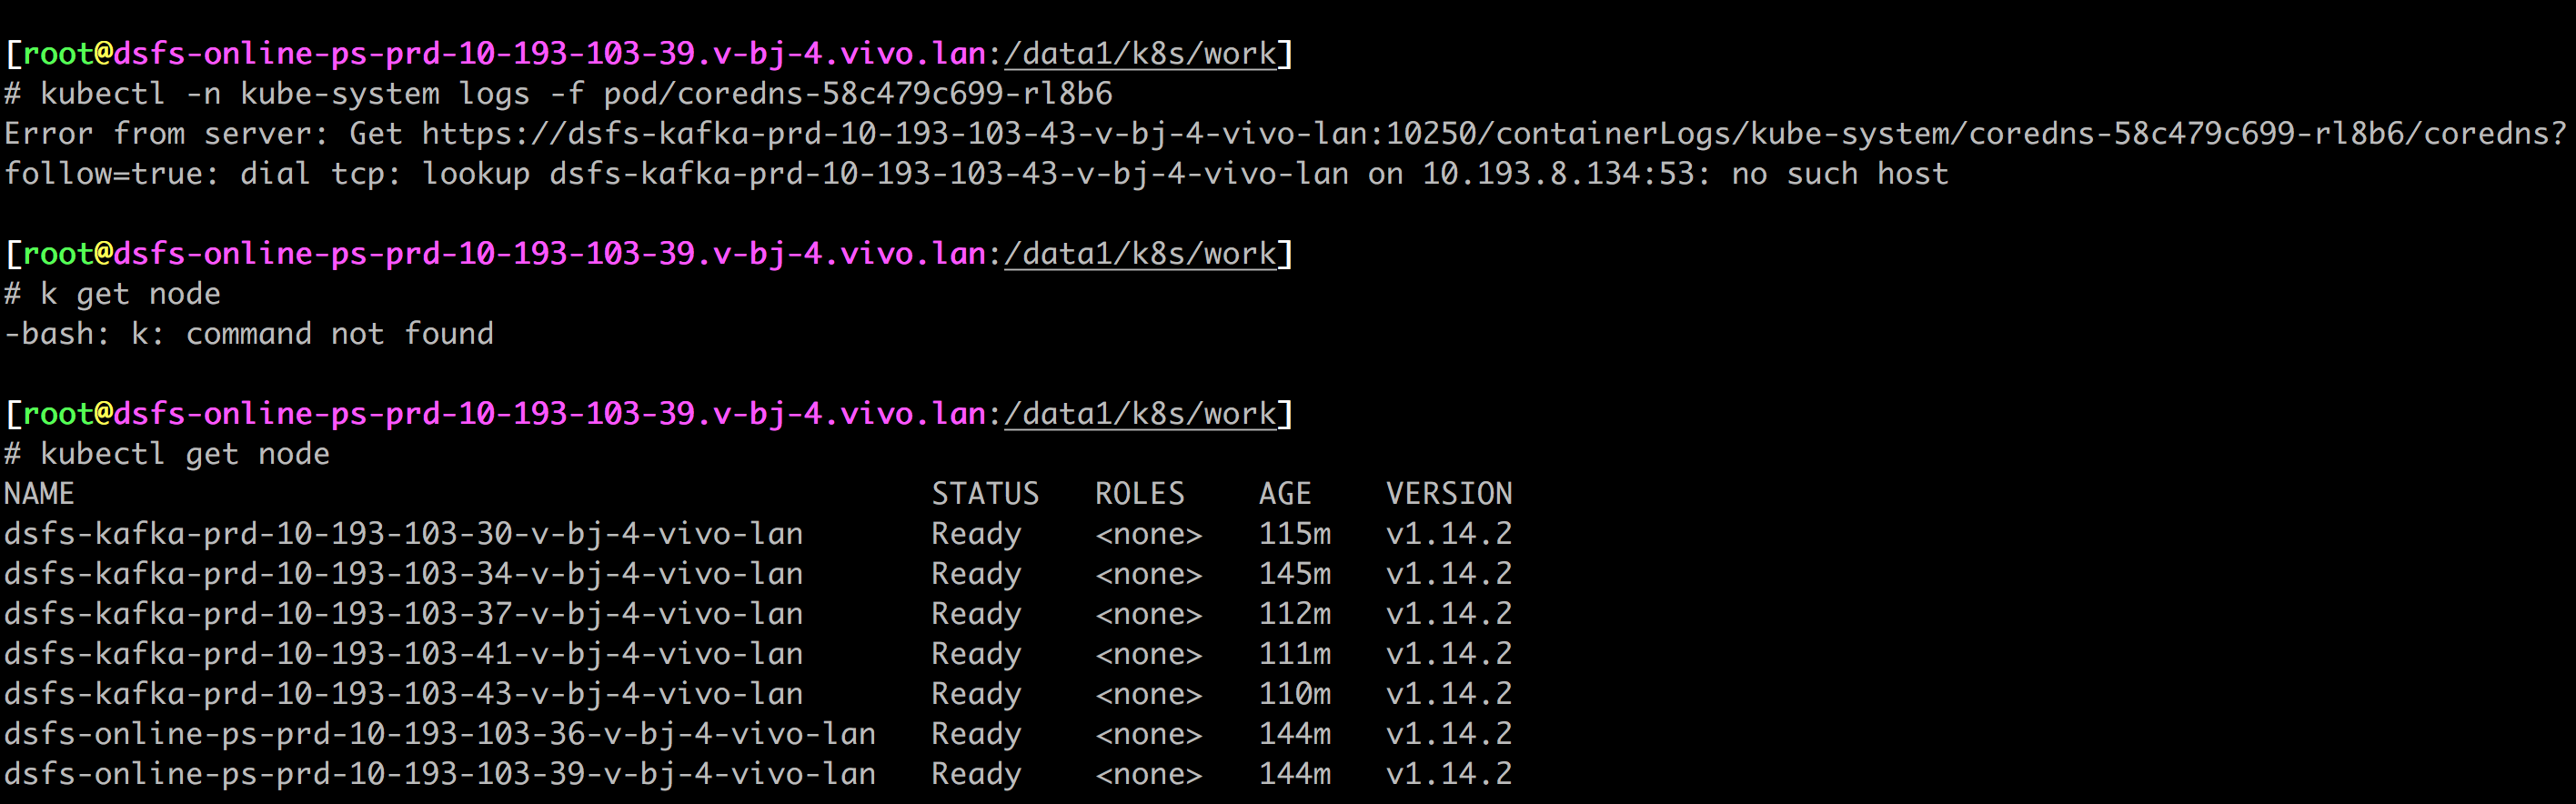Screen dimensions: 2576x804
Task: Click the NAME column header
Action: pos(39,494)
